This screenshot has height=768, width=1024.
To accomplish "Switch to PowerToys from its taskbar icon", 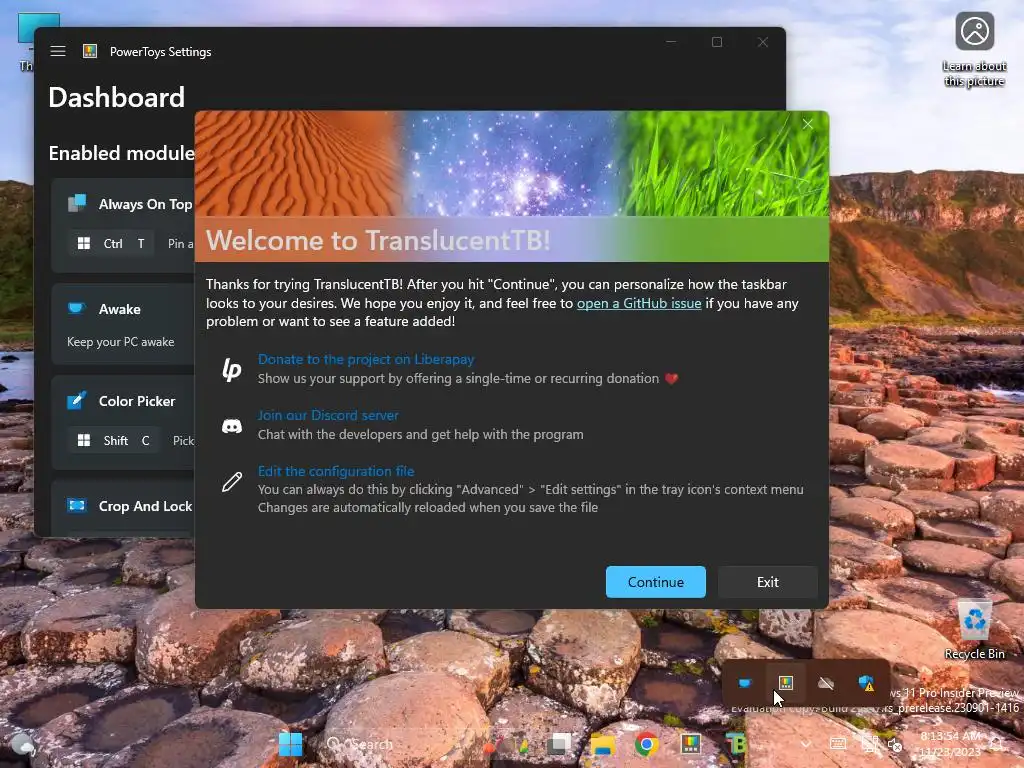I will click(691, 744).
